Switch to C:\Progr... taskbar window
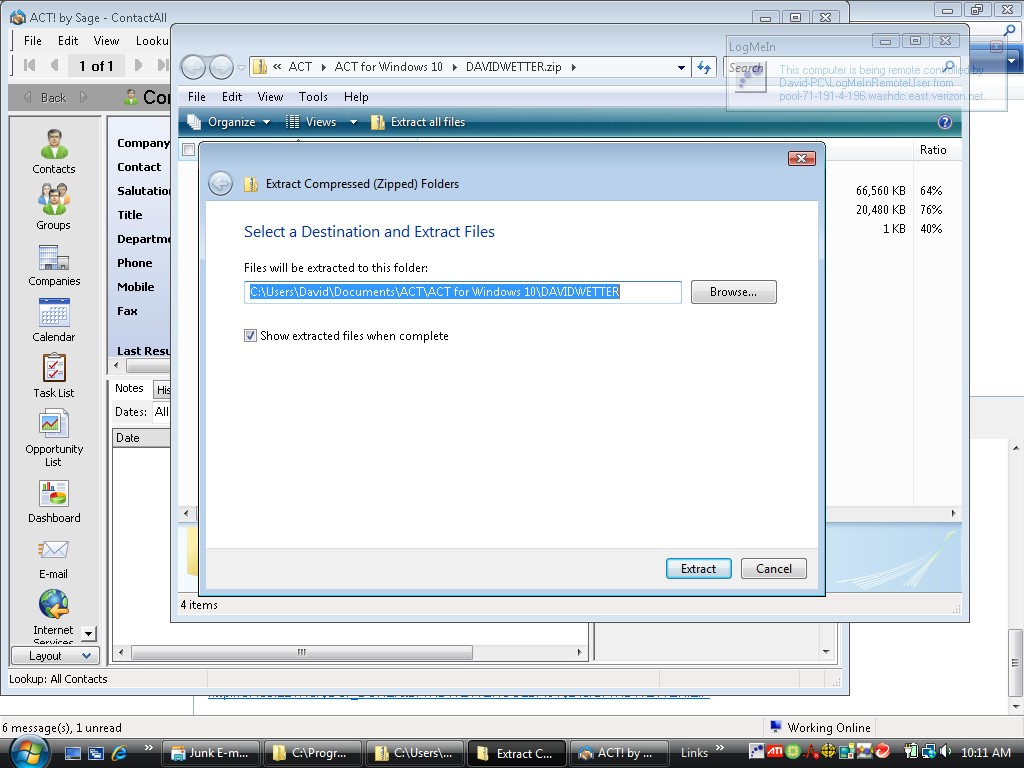This screenshot has width=1024, height=768. (312, 753)
